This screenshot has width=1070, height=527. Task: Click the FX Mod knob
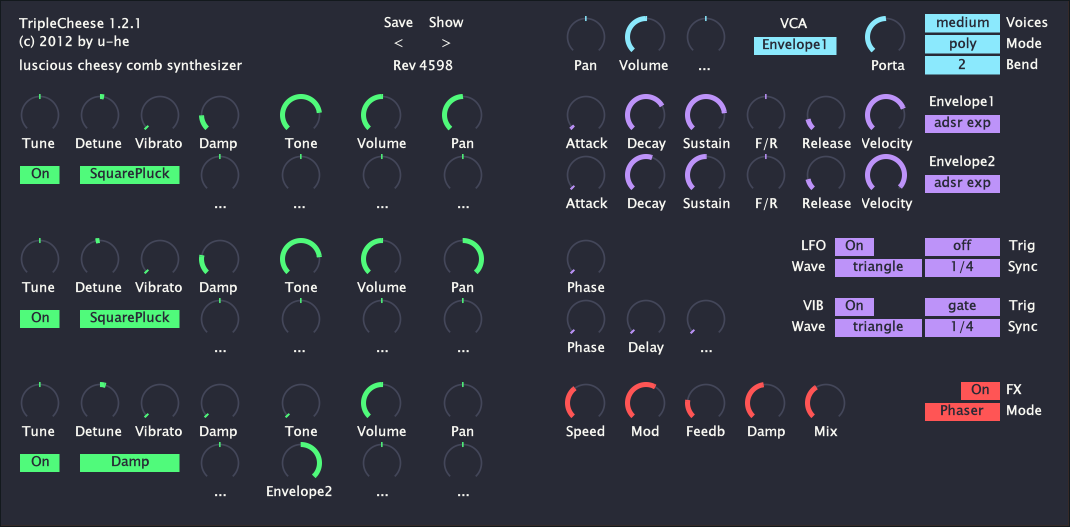pyautogui.click(x=645, y=402)
